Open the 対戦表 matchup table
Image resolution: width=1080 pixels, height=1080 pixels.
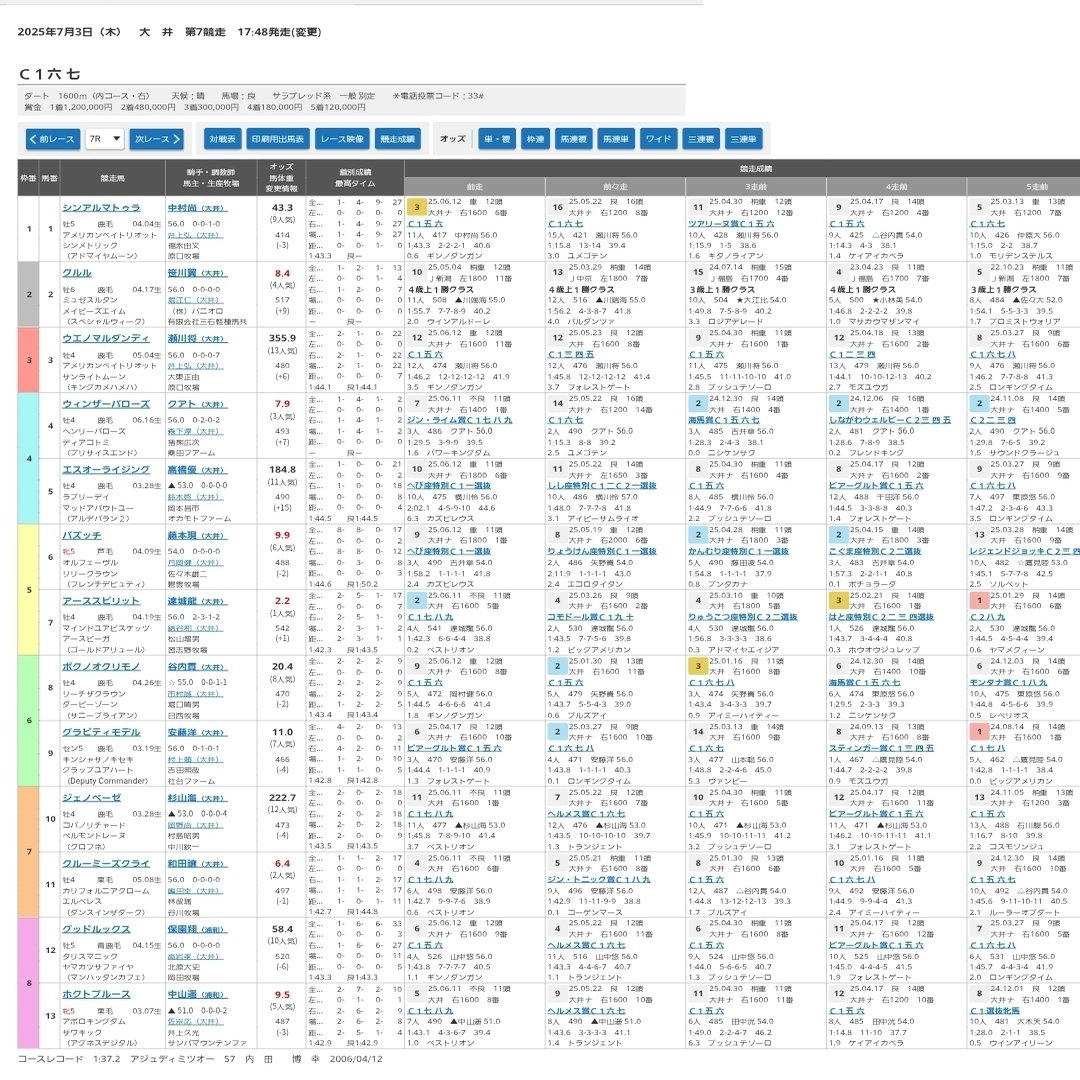(x=222, y=139)
